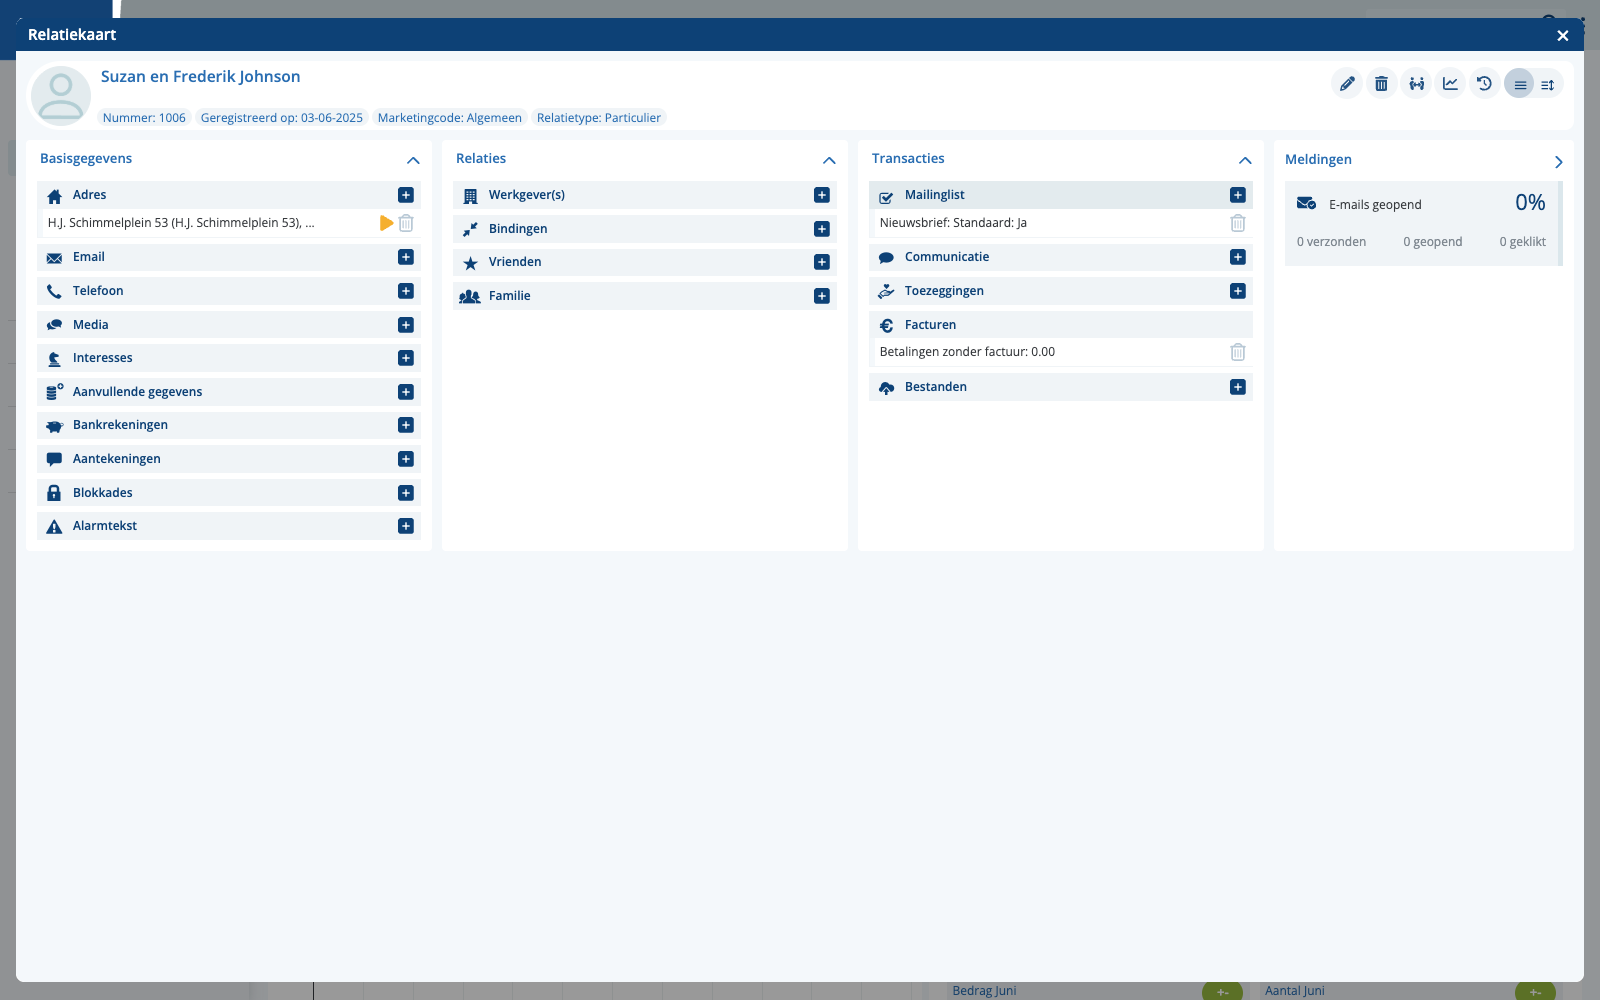Image resolution: width=1600 pixels, height=1000 pixels.
Task: Collapse the Transacties panel
Action: (1245, 160)
